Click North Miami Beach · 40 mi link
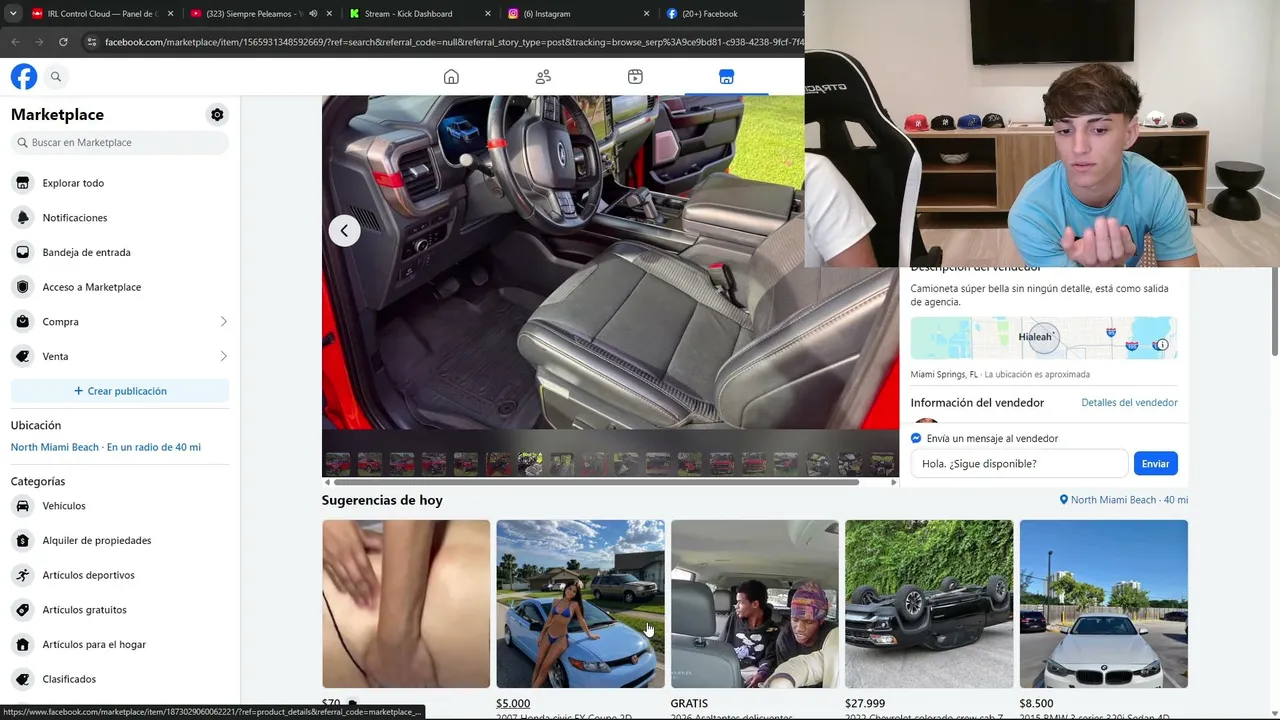1280x720 pixels. tap(1124, 500)
